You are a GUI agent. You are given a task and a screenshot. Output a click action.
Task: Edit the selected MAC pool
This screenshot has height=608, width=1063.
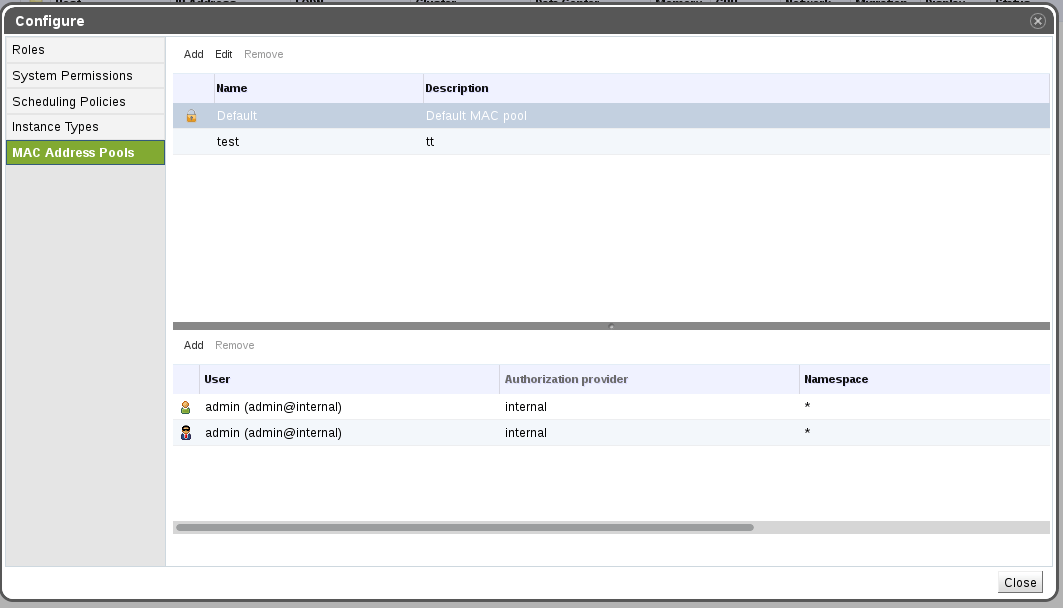(223, 54)
